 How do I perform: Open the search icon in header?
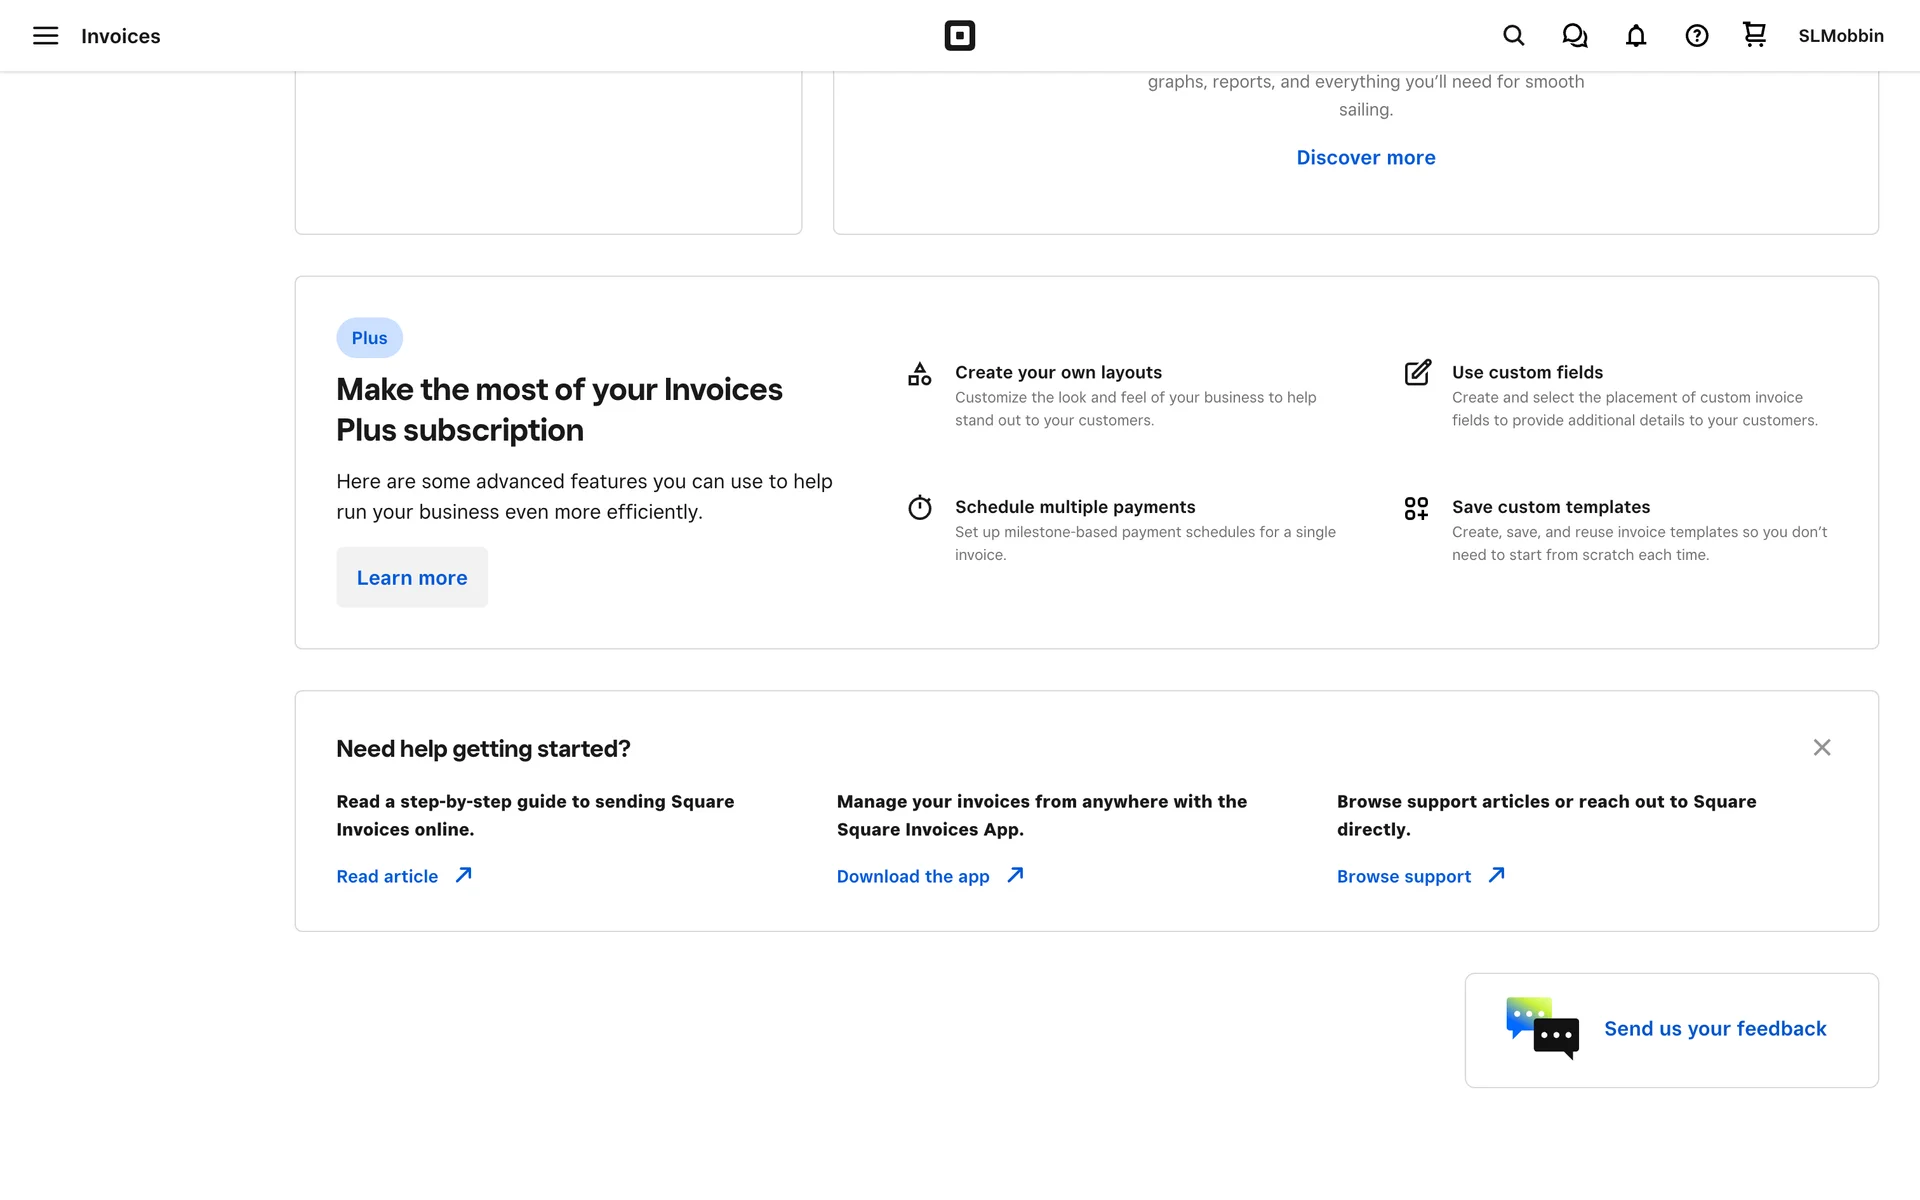(1513, 36)
